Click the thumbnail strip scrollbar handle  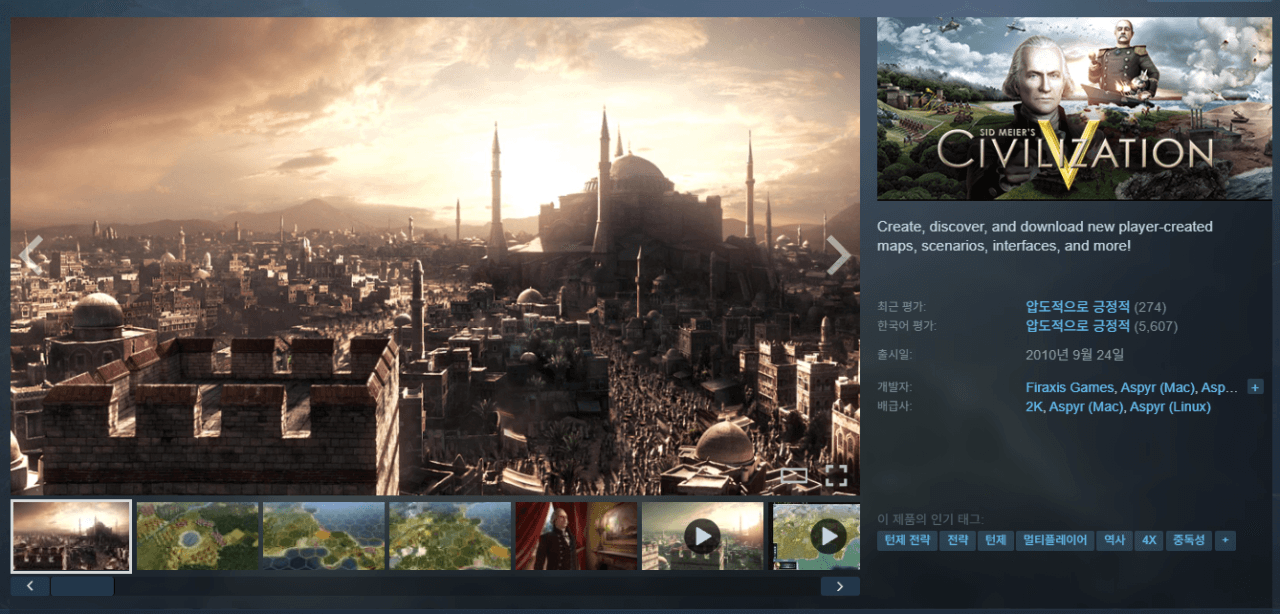pyautogui.click(x=82, y=586)
